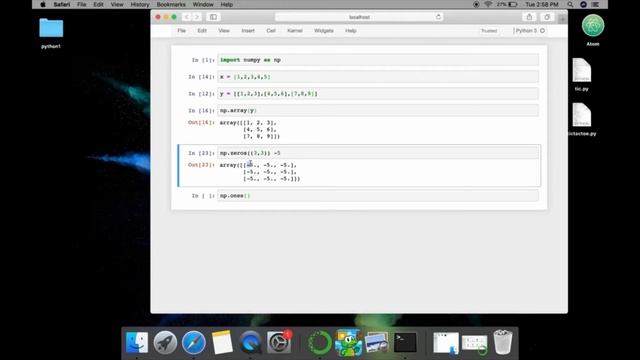Click the Out[16] array output
Viewport: 640px width, 360px height.
250,129
